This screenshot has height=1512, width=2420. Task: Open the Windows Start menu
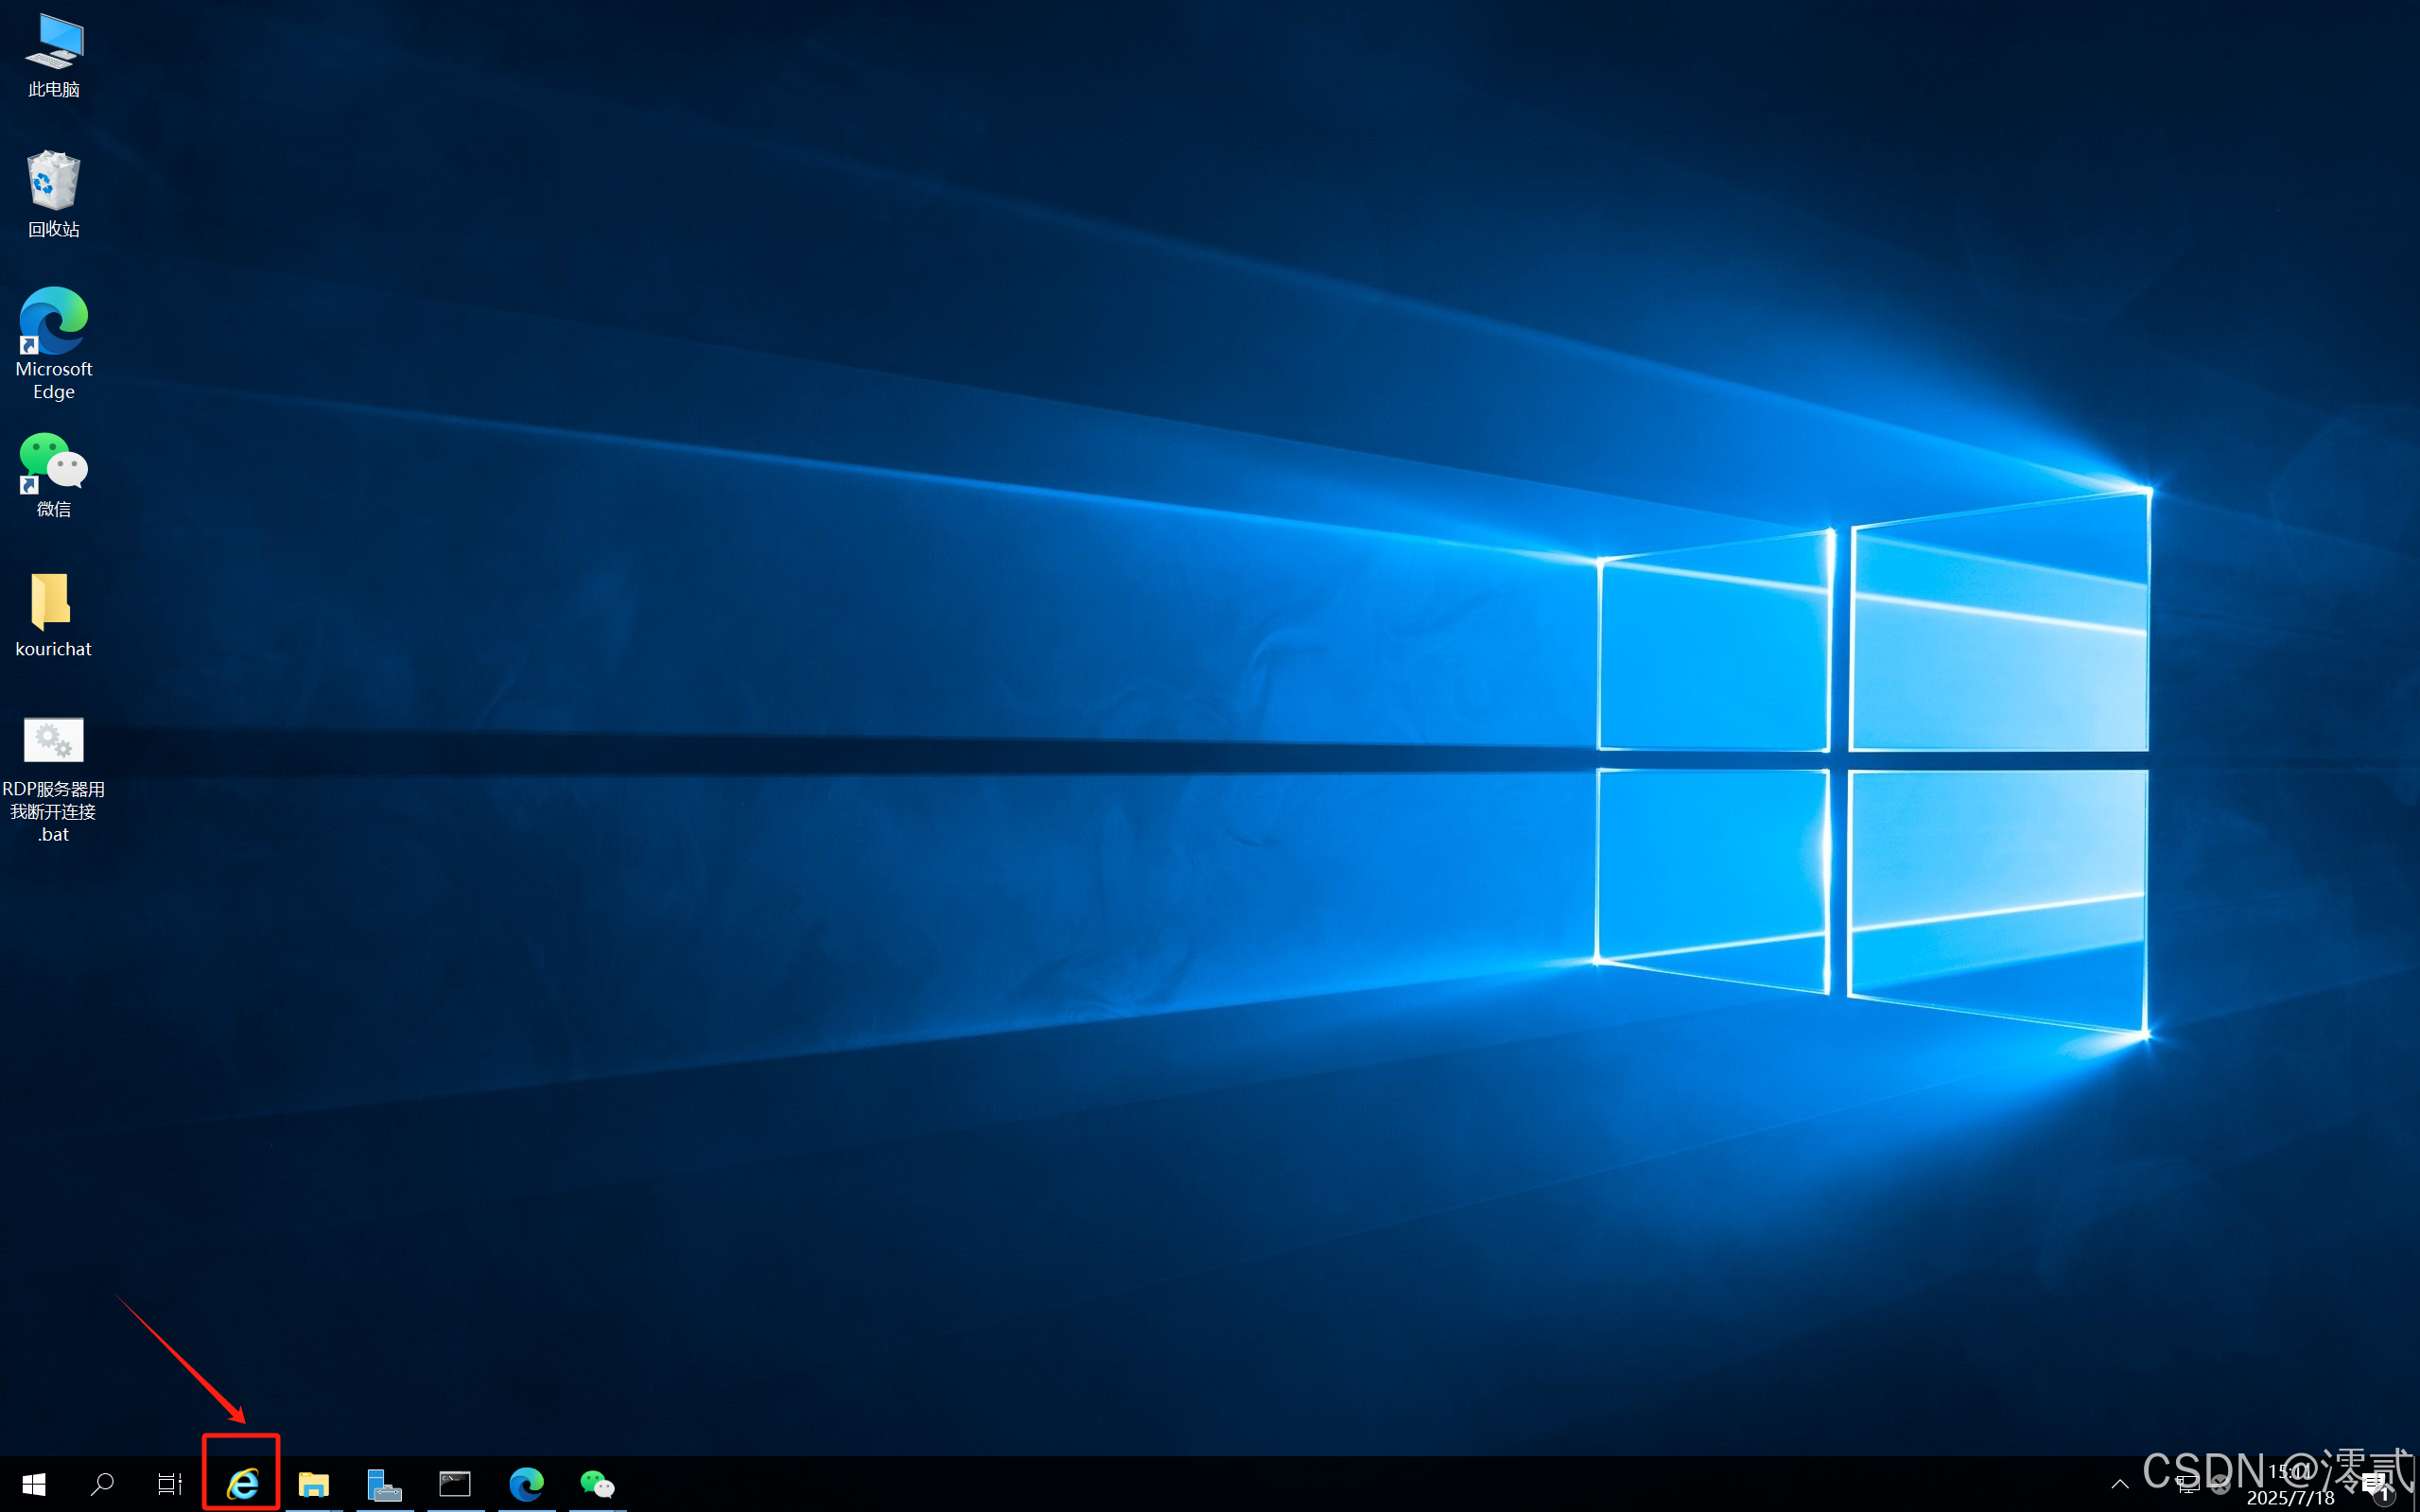coord(33,1484)
